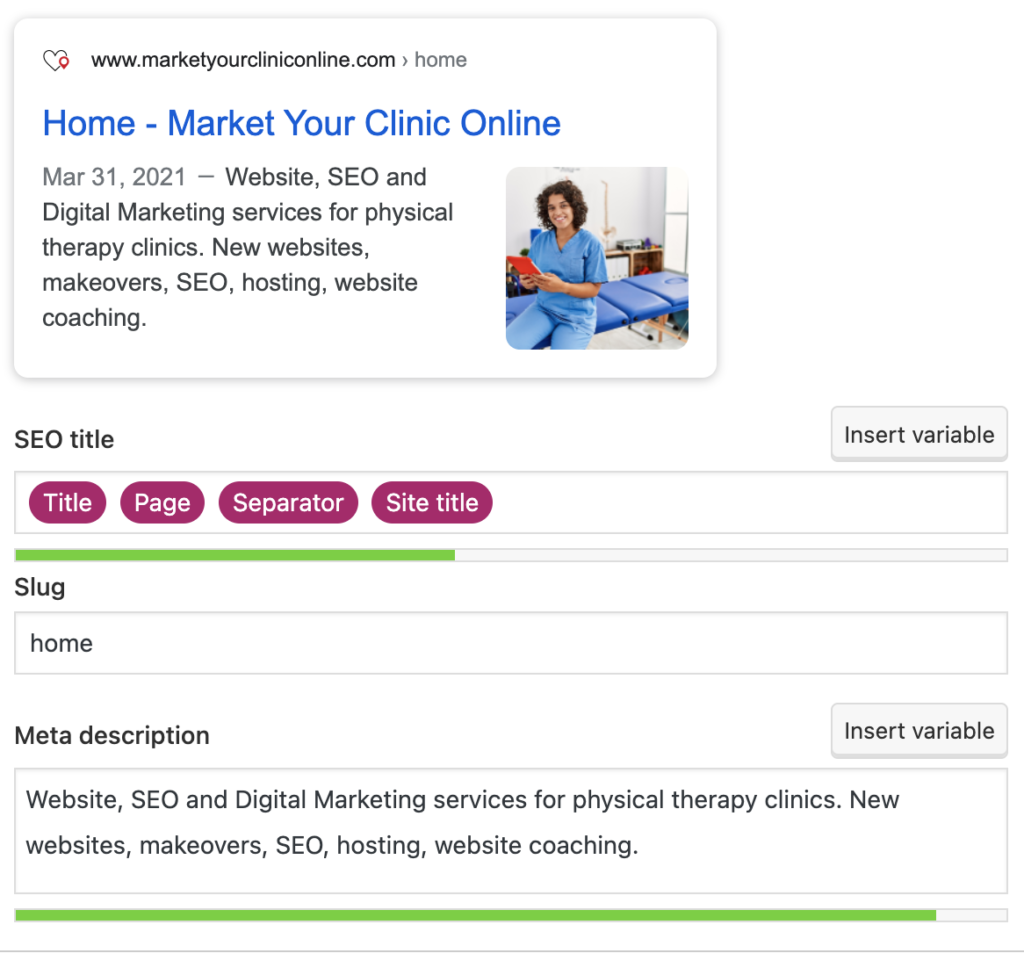The width and height of the screenshot is (1024, 975).
Task: Click the SEO title length progress bar
Action: pos(511,555)
